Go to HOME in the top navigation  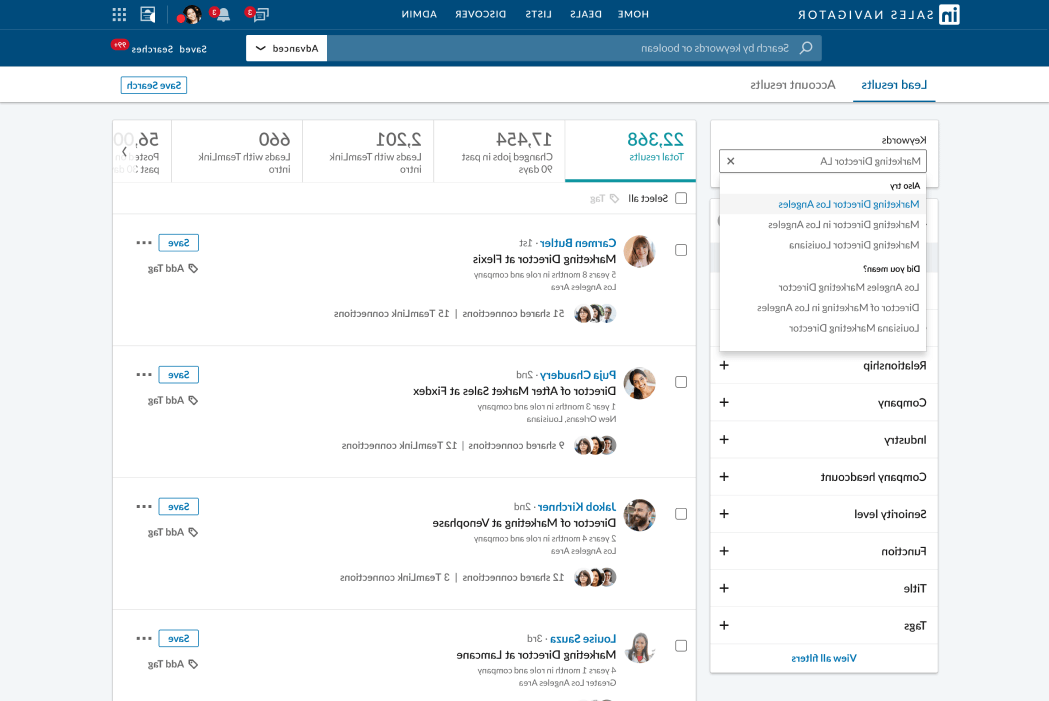click(633, 14)
